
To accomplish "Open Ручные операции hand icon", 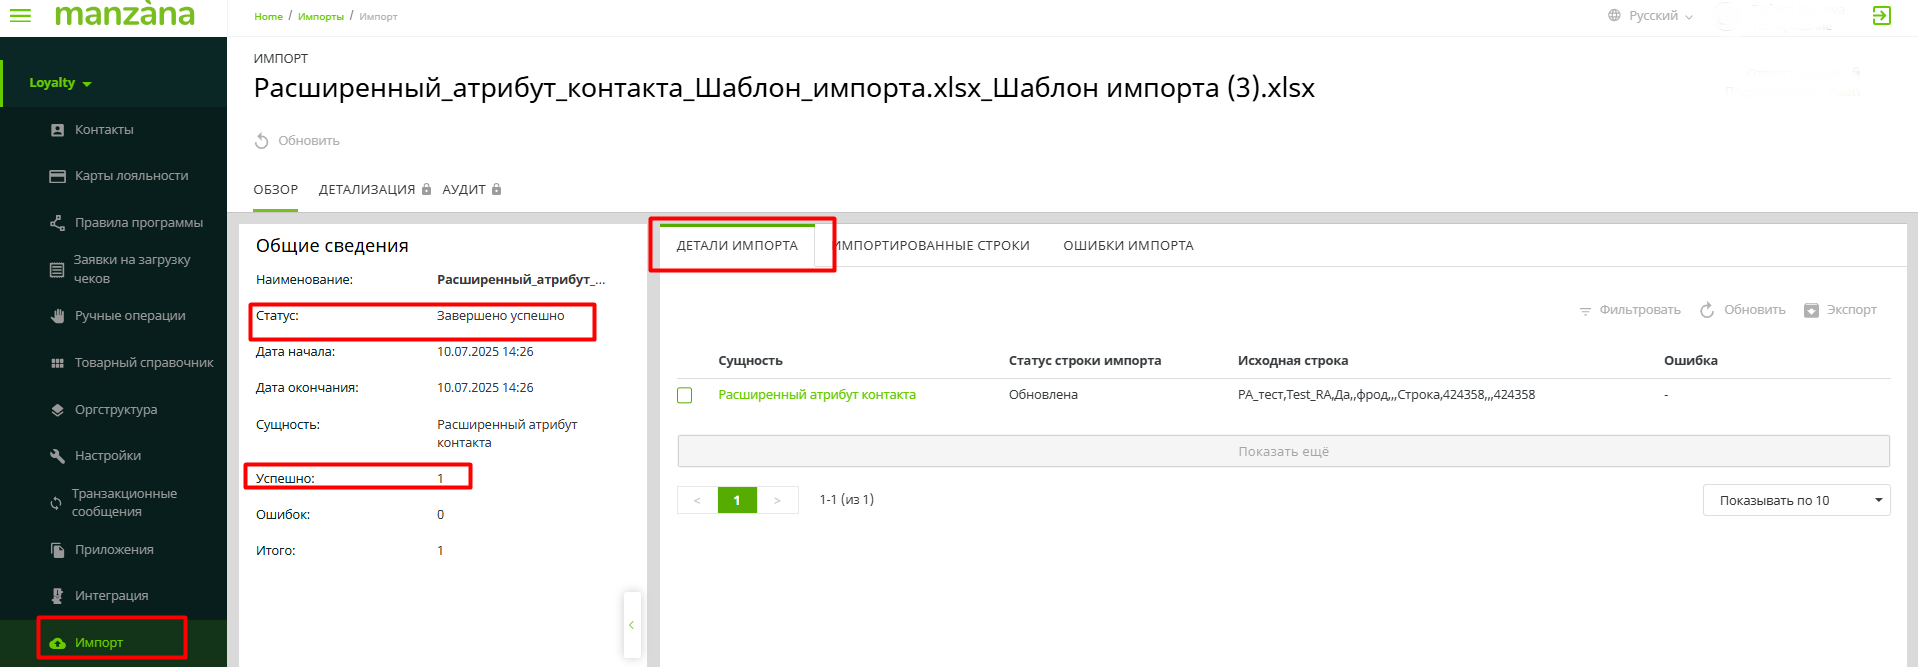I will [x=57, y=316].
